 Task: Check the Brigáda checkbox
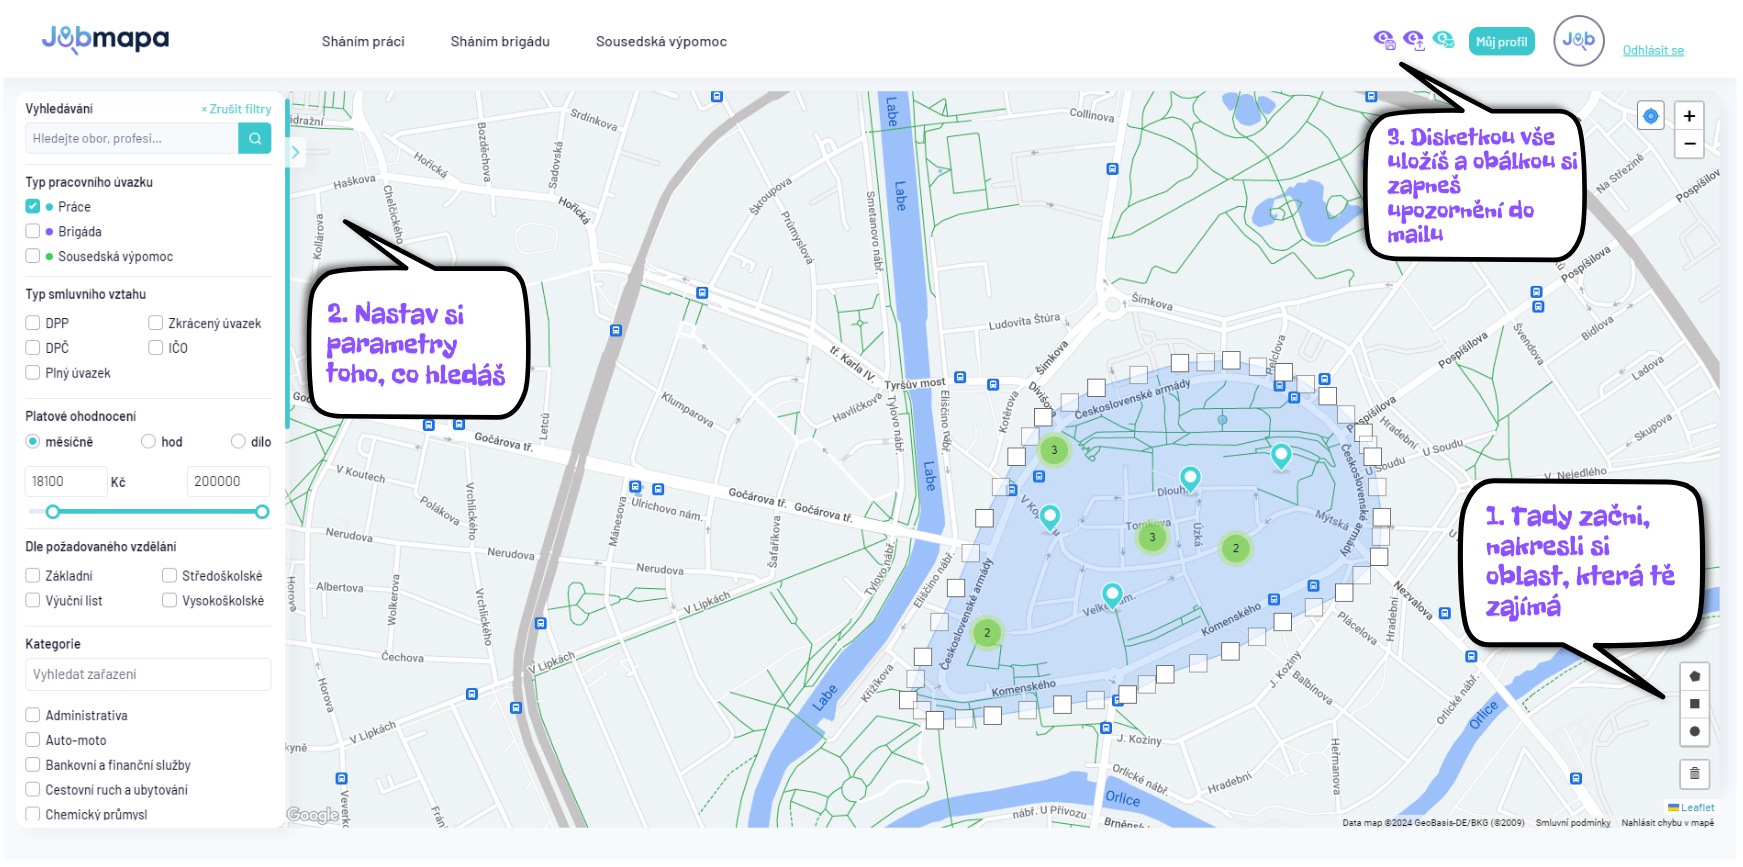coord(33,231)
